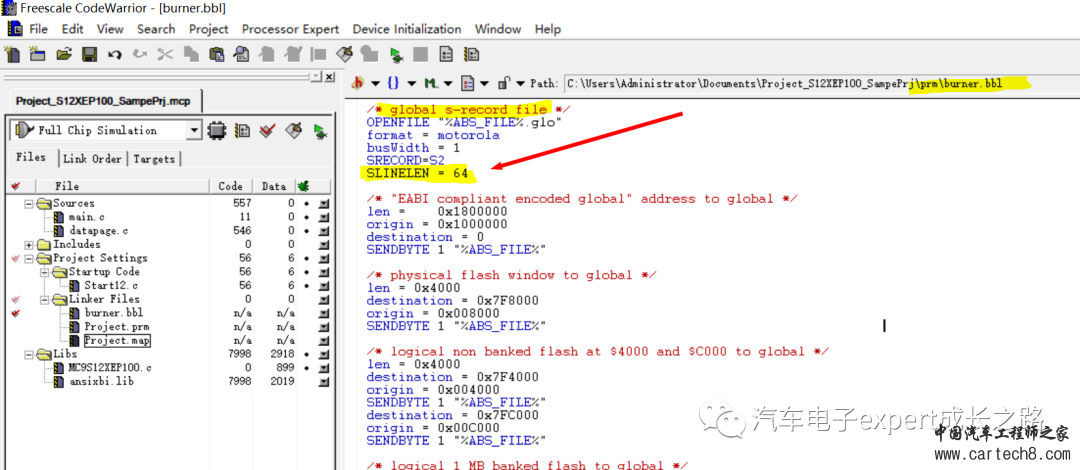Open the Device Initialization menu
Screen dimensions: 1080x470
[x=407, y=29]
